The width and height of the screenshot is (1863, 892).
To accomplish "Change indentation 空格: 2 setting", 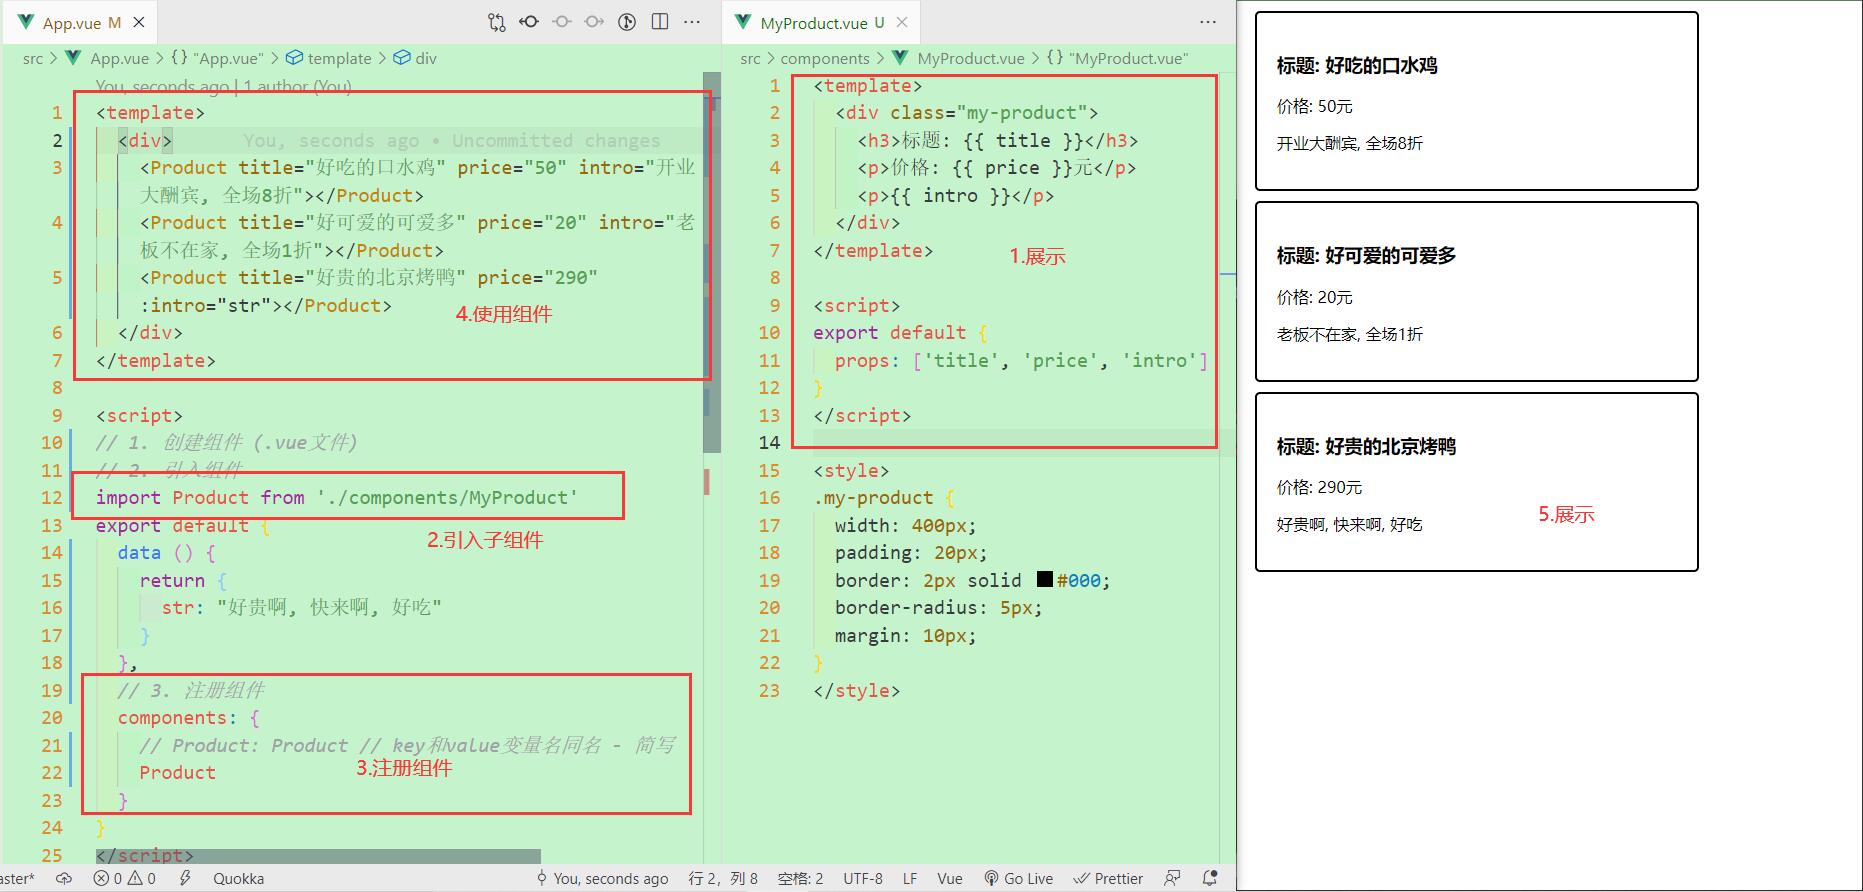I will (800, 878).
